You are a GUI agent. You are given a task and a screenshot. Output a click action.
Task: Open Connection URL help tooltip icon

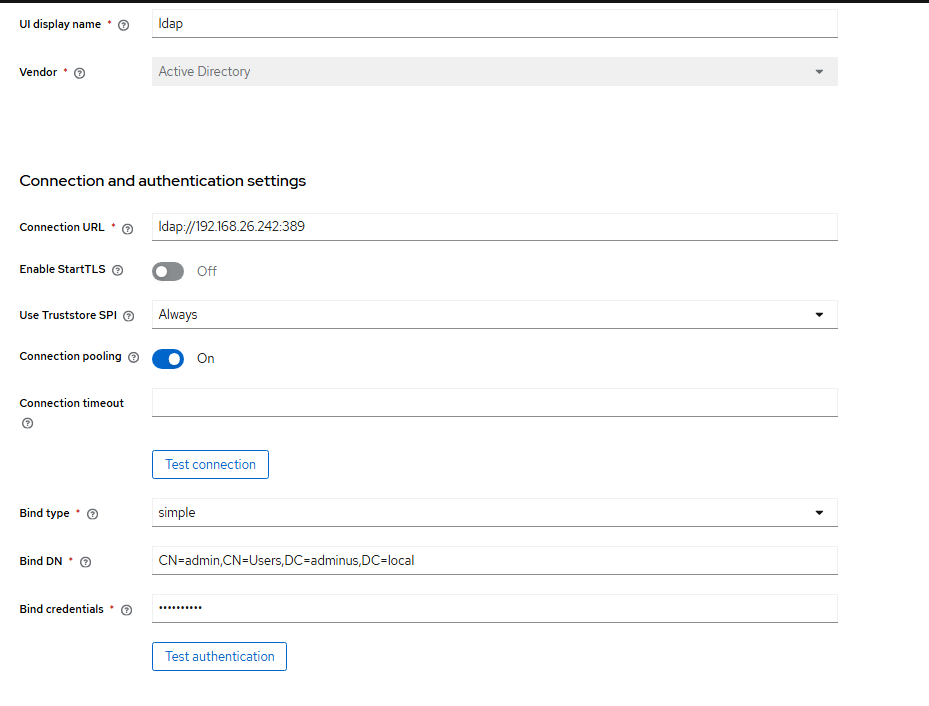click(x=127, y=228)
